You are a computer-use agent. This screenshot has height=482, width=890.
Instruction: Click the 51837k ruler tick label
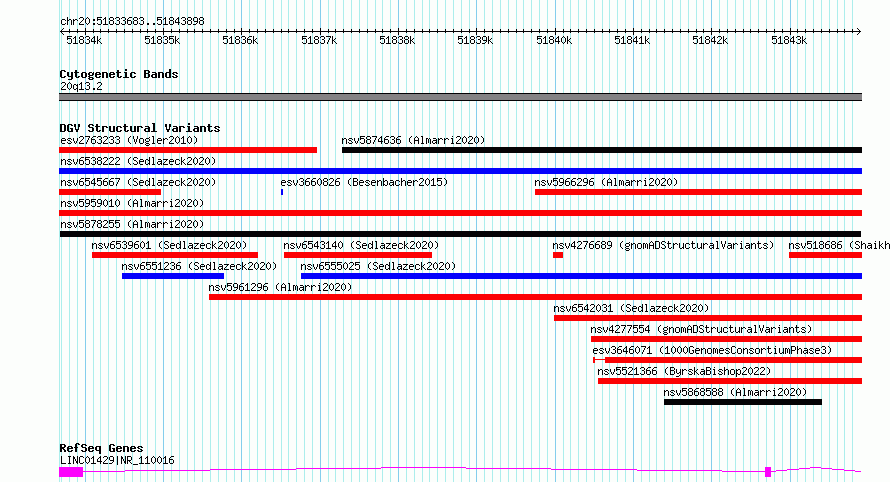(319, 41)
